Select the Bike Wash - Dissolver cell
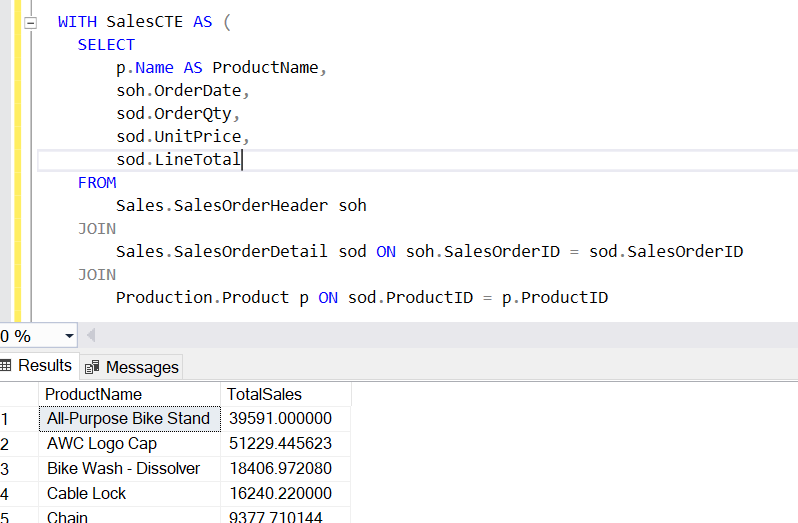This screenshot has width=798, height=523. pos(123,468)
